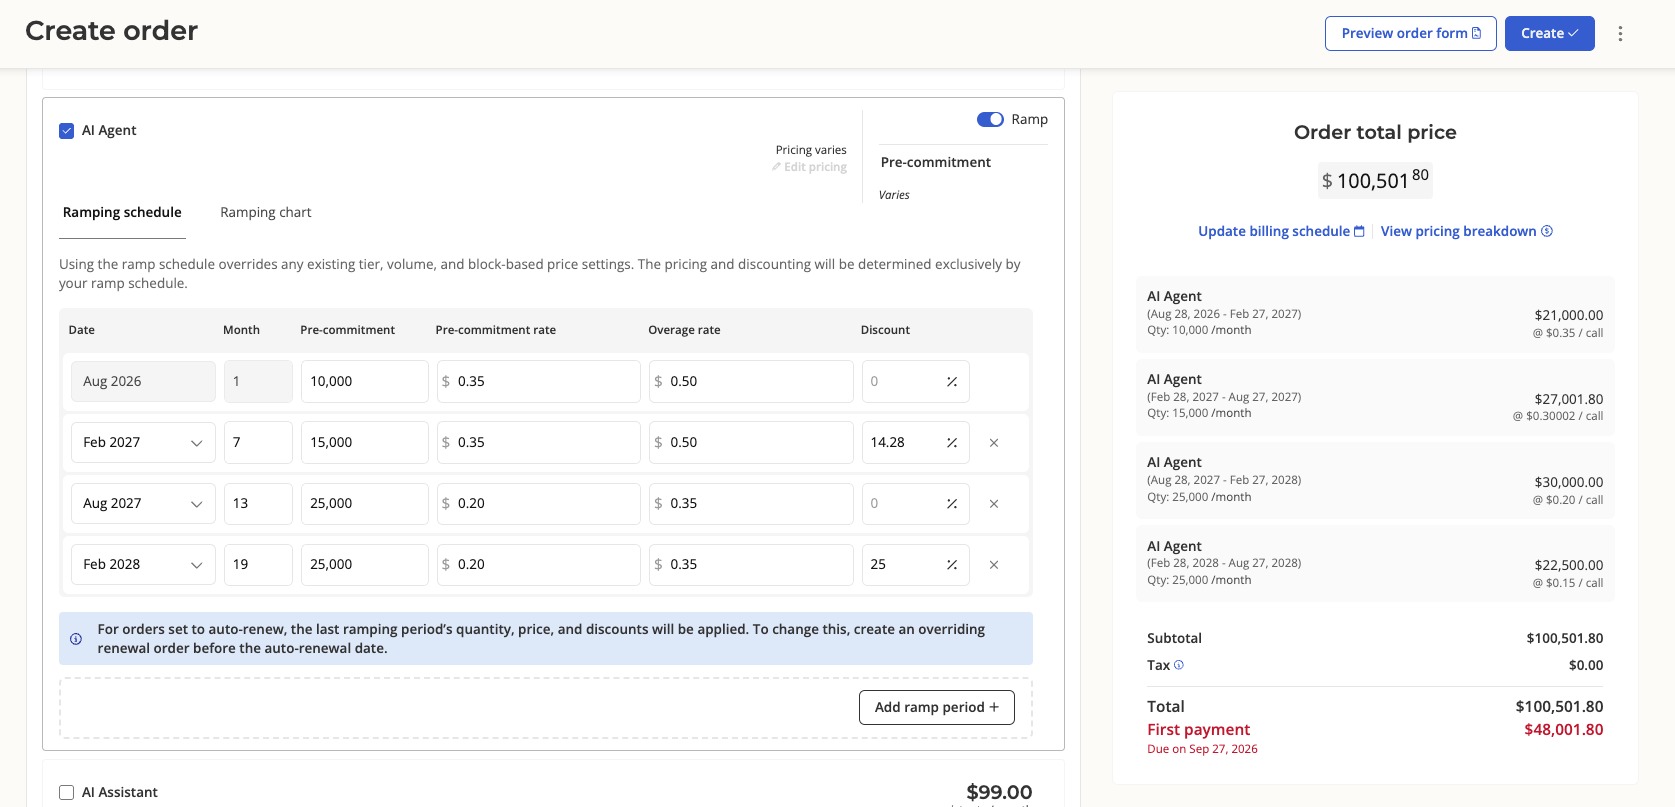Edit Aug 2027 overage rate 0.35 field
Viewport: 1675px width, 807px height.
[x=751, y=503]
